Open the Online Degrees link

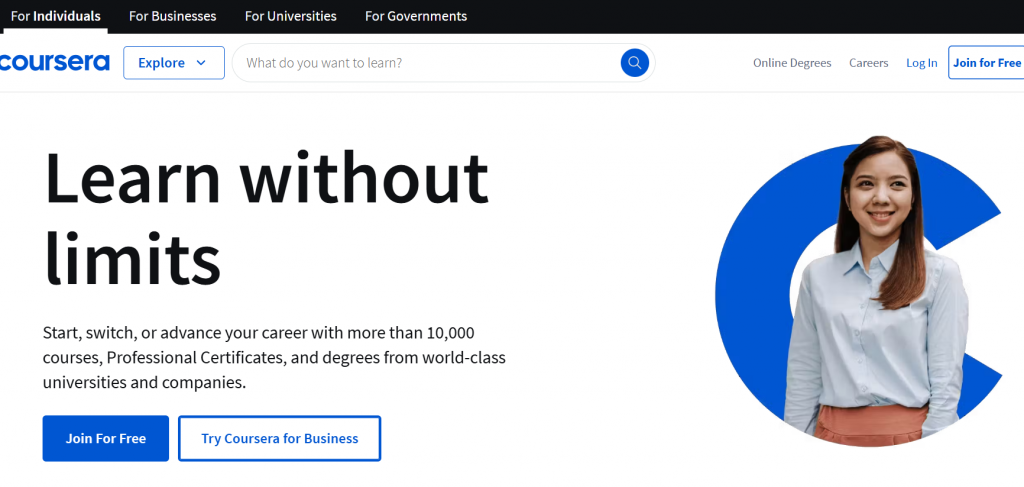792,63
